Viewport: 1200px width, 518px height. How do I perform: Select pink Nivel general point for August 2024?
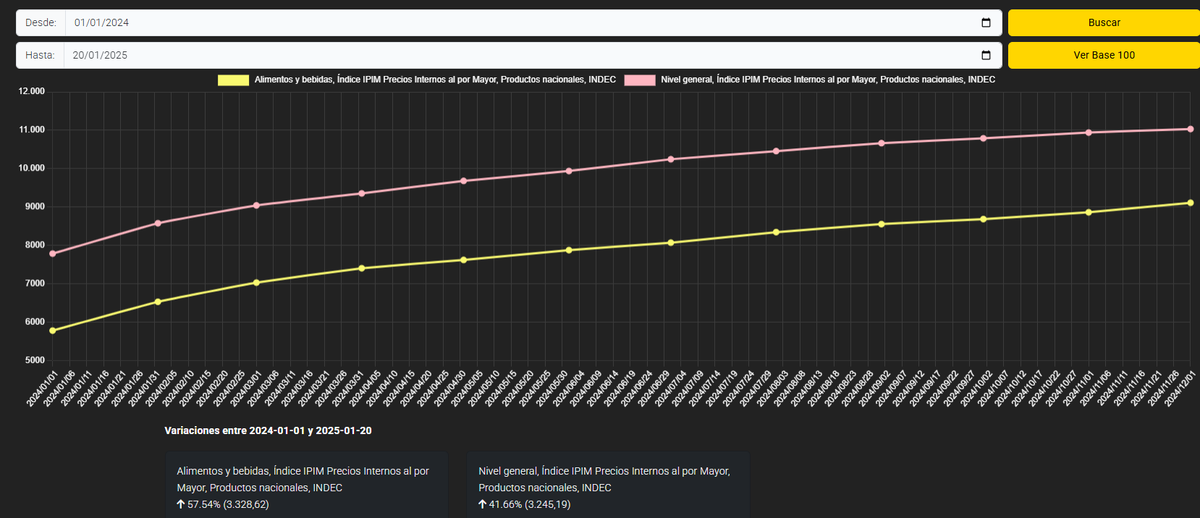[776, 151]
